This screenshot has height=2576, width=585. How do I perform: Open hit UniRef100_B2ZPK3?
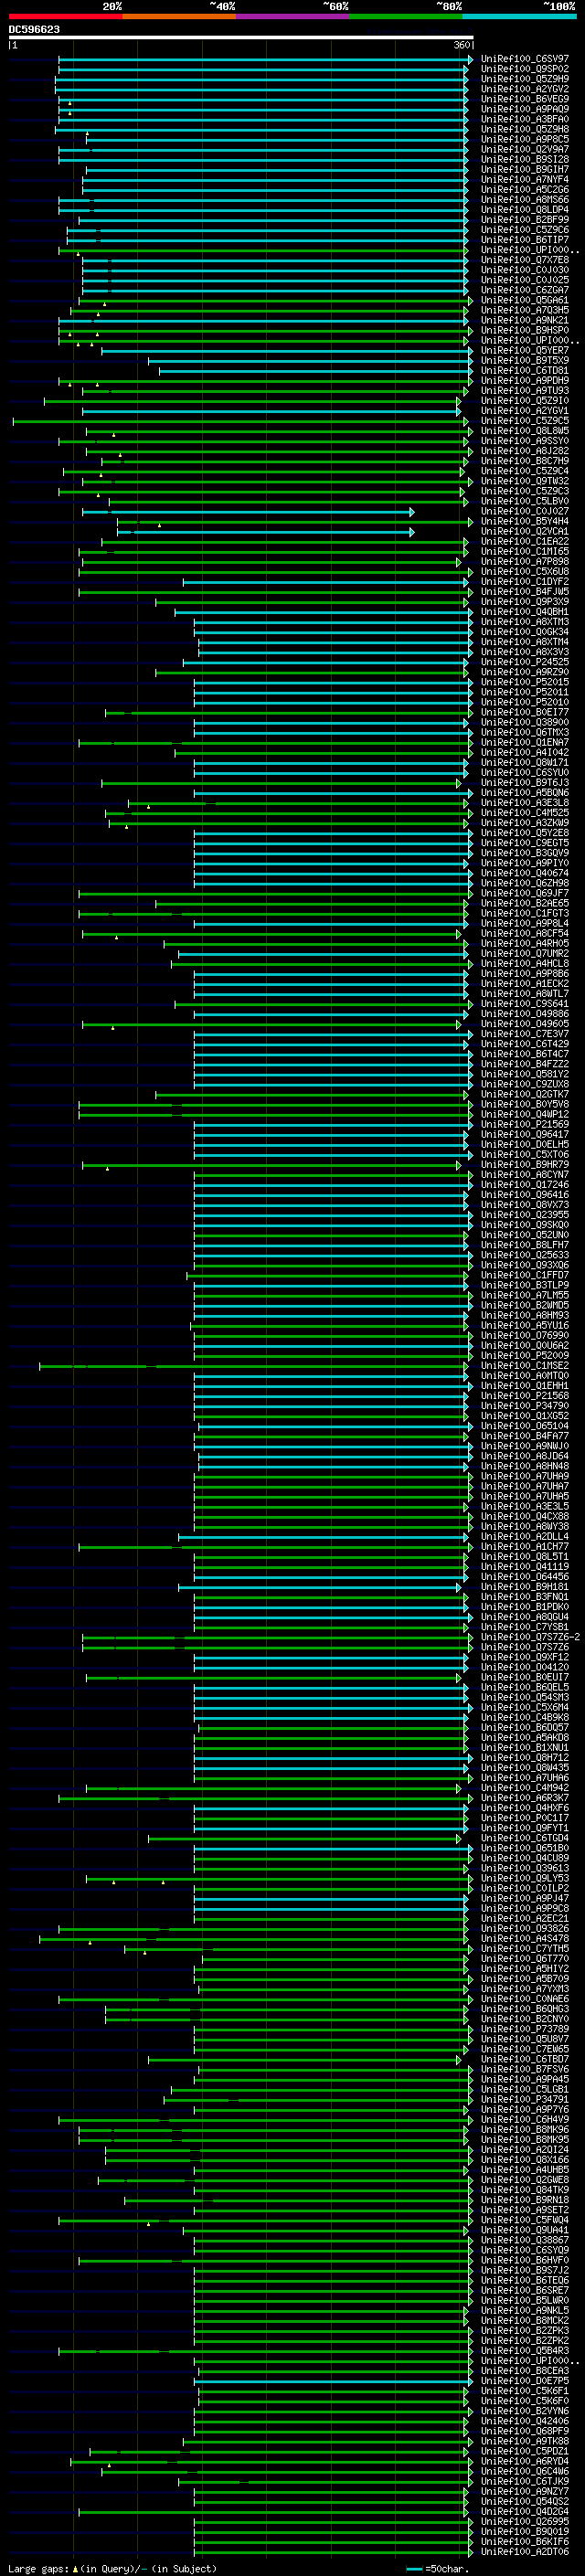[525, 2330]
